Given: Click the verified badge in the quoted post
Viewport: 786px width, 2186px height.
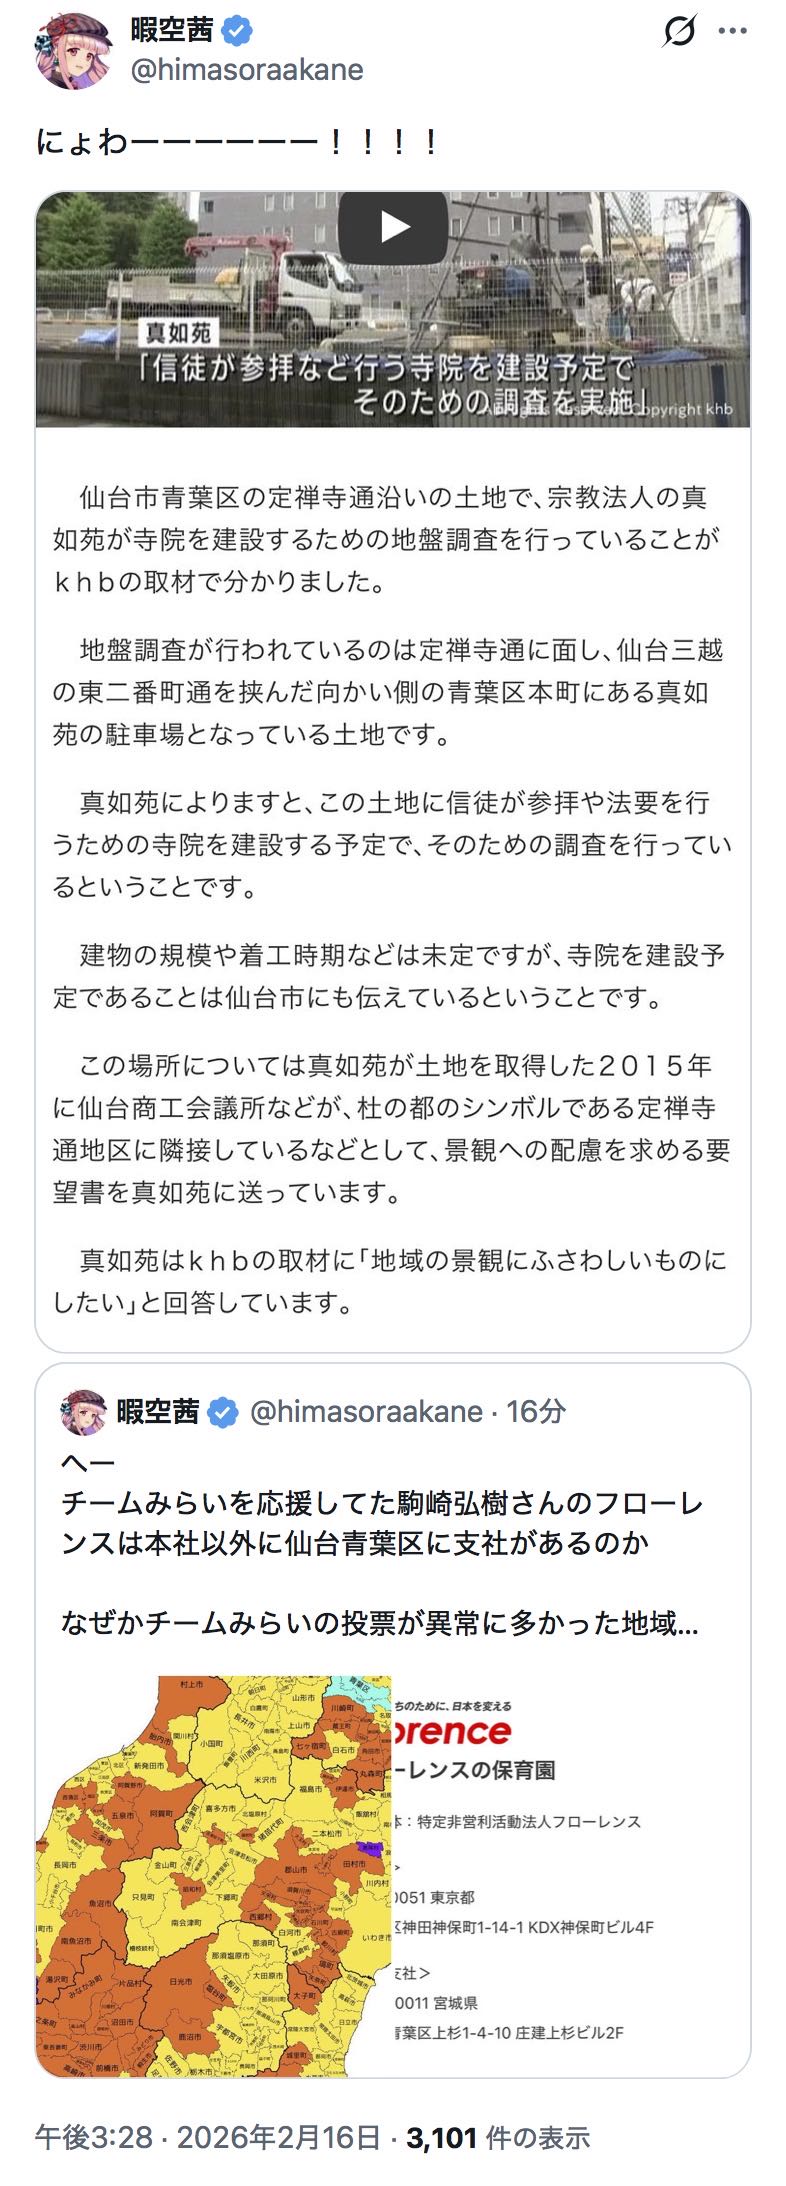Looking at the screenshot, I should point(222,1412).
